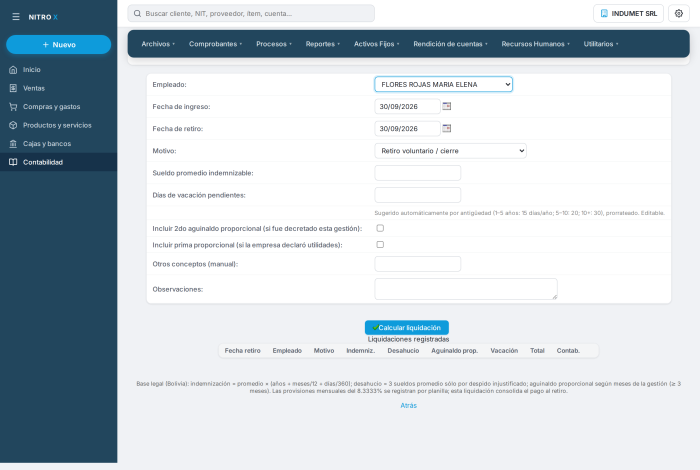Enable 2do aguinaldo proporcional checkbox
Screen dimensions: 700x470
(x=380, y=228)
